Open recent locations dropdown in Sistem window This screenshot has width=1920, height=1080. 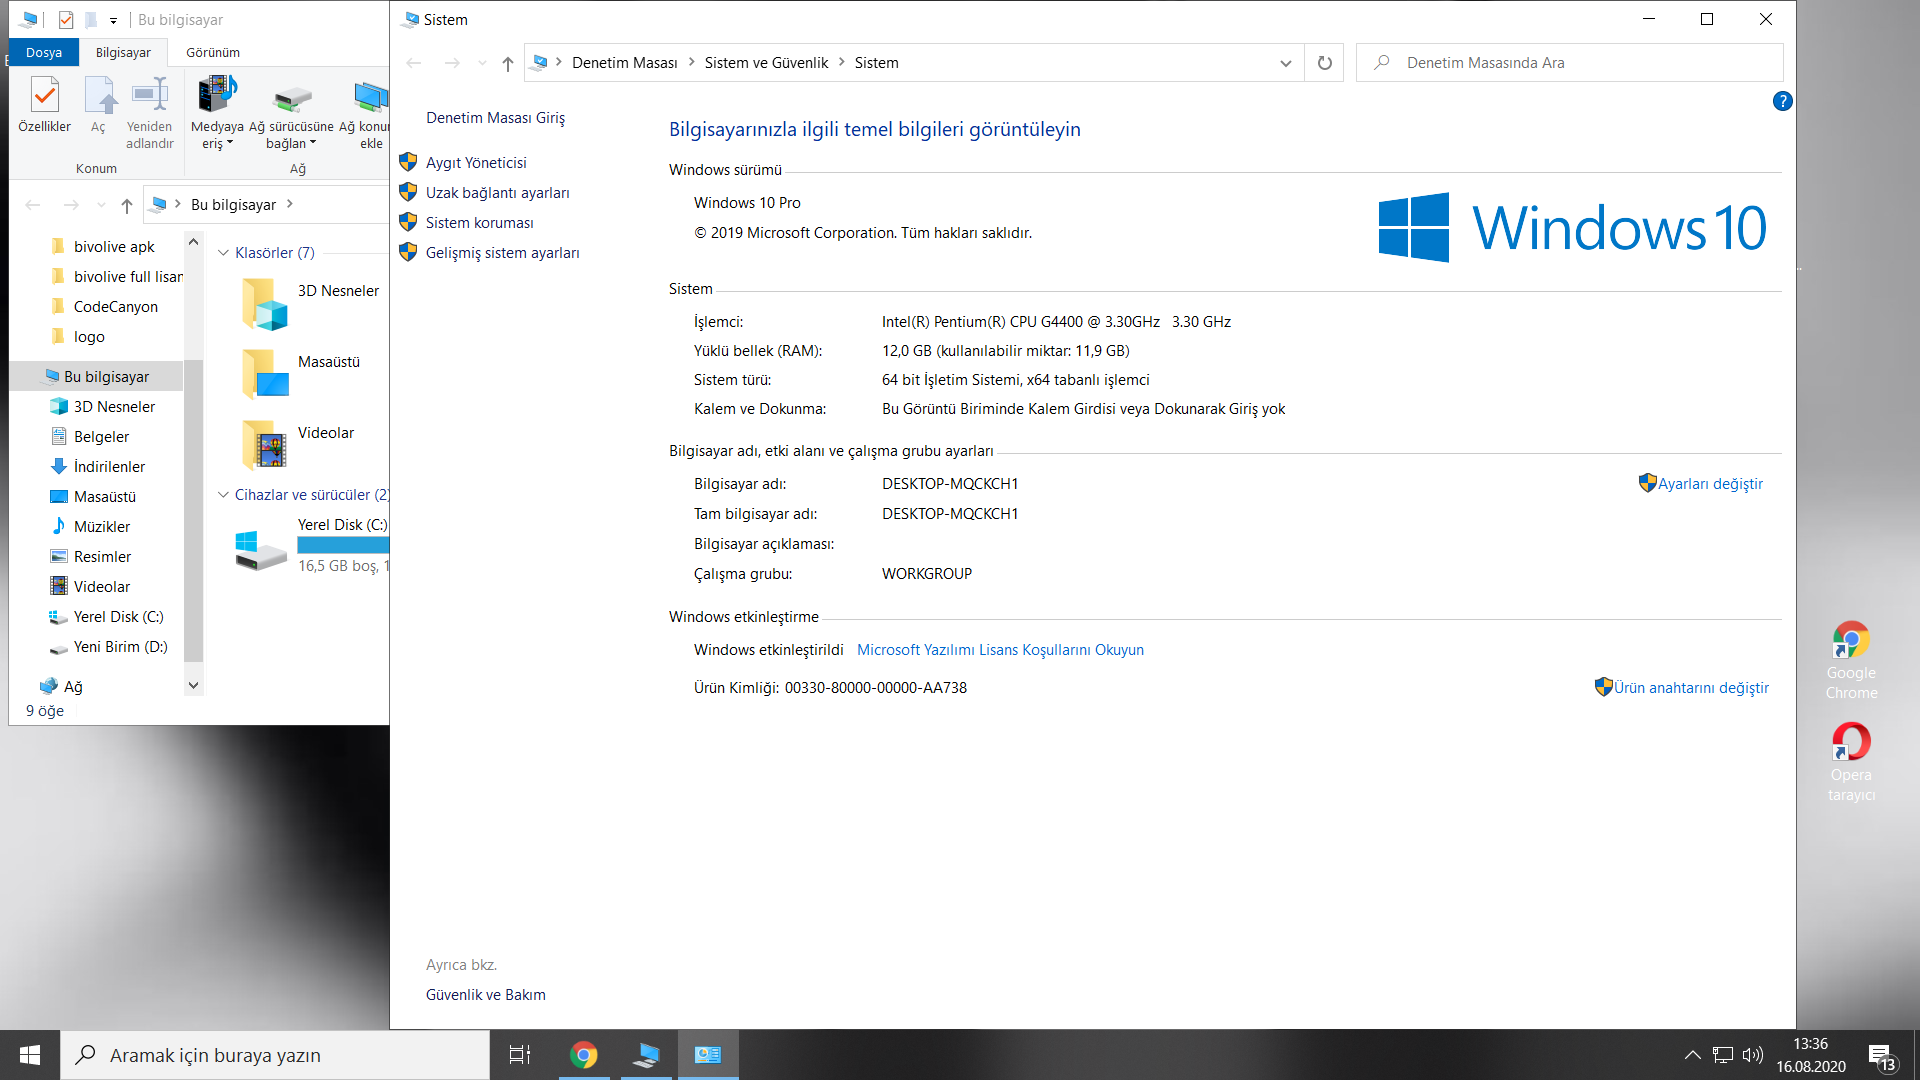click(482, 63)
